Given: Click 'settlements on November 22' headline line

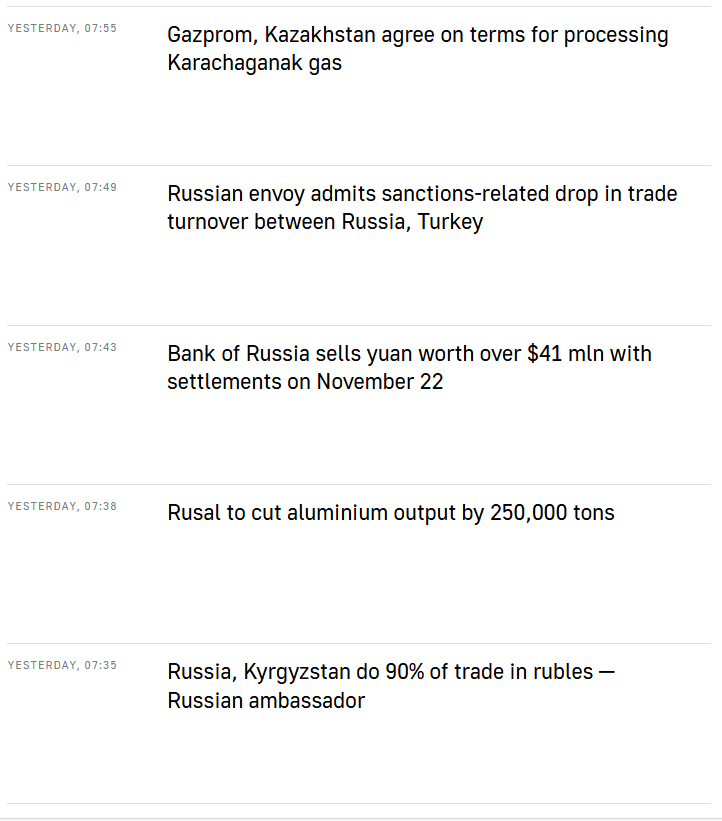Looking at the screenshot, I should [x=305, y=382].
